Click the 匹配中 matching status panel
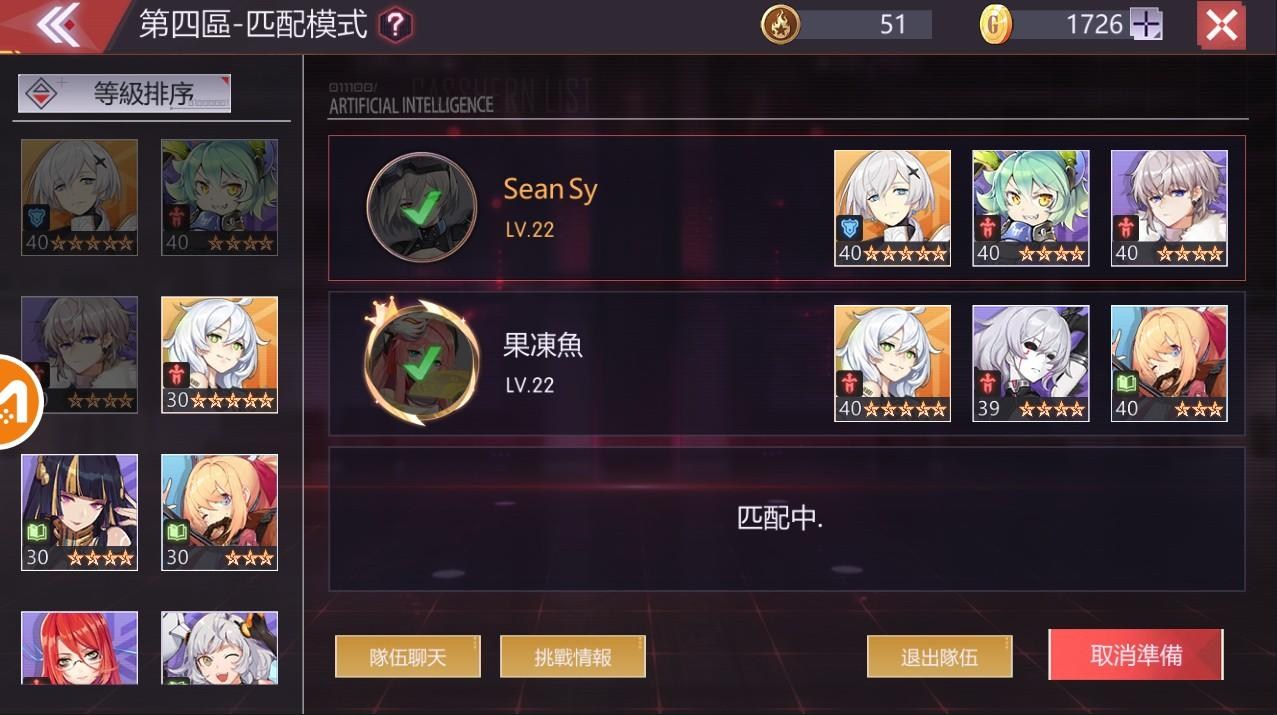 pos(787,519)
